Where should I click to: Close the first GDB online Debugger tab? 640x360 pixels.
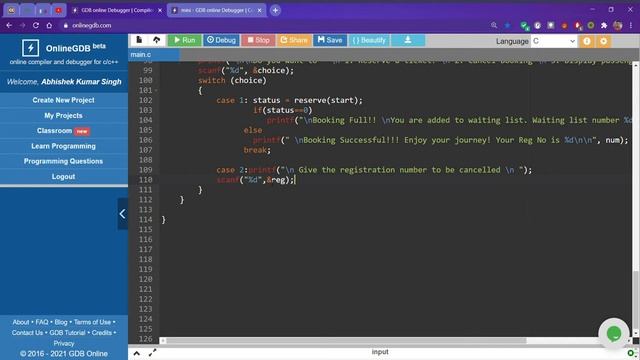[x=160, y=10]
